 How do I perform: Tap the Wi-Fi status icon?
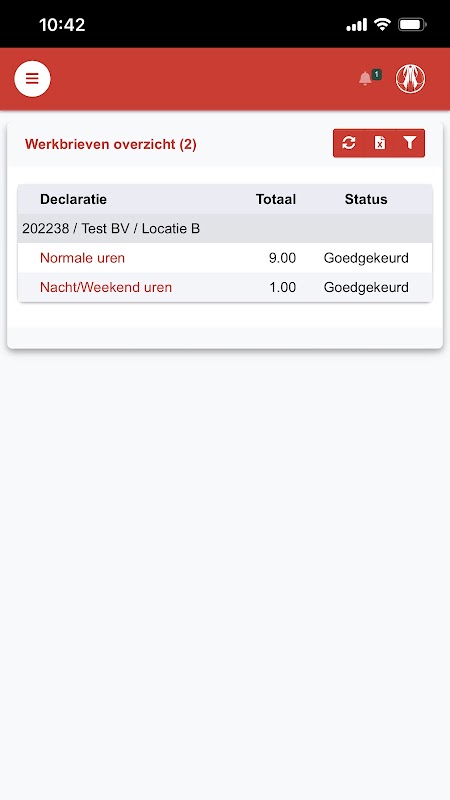coord(382,24)
